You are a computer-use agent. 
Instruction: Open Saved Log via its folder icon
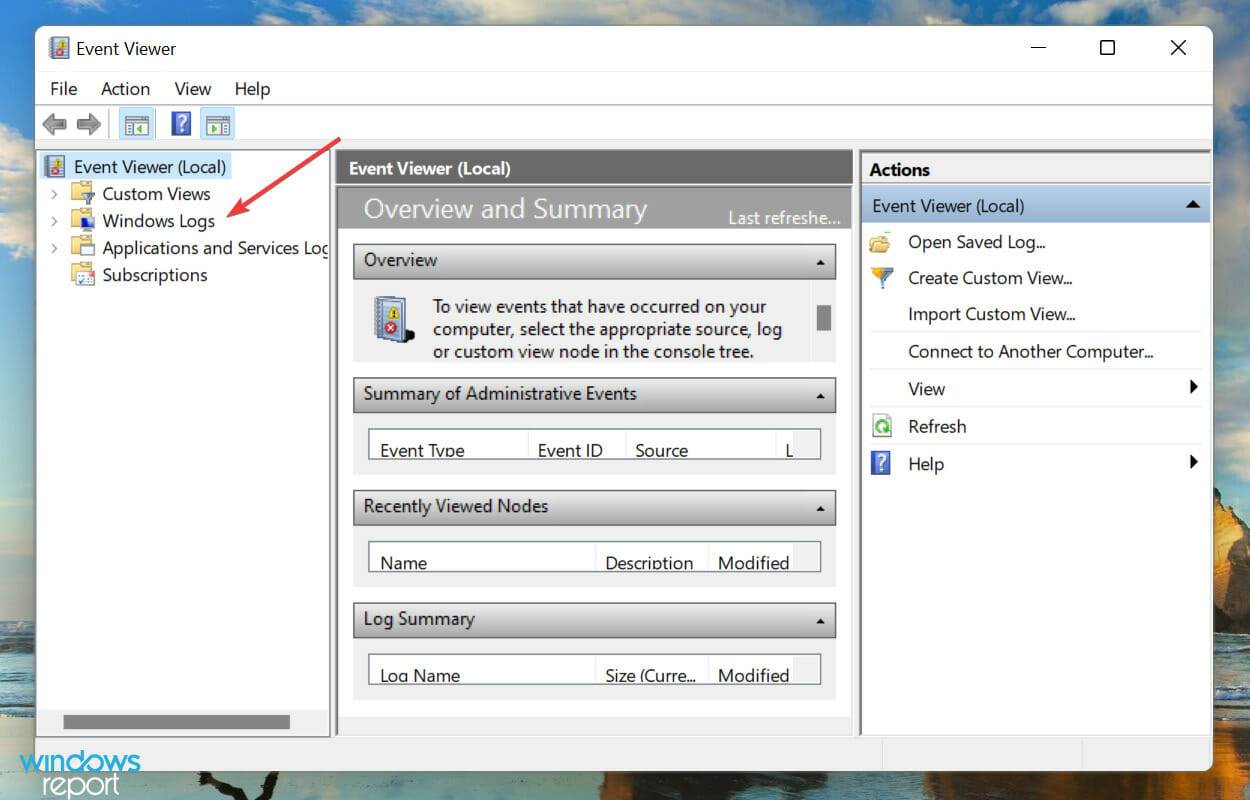(880, 242)
